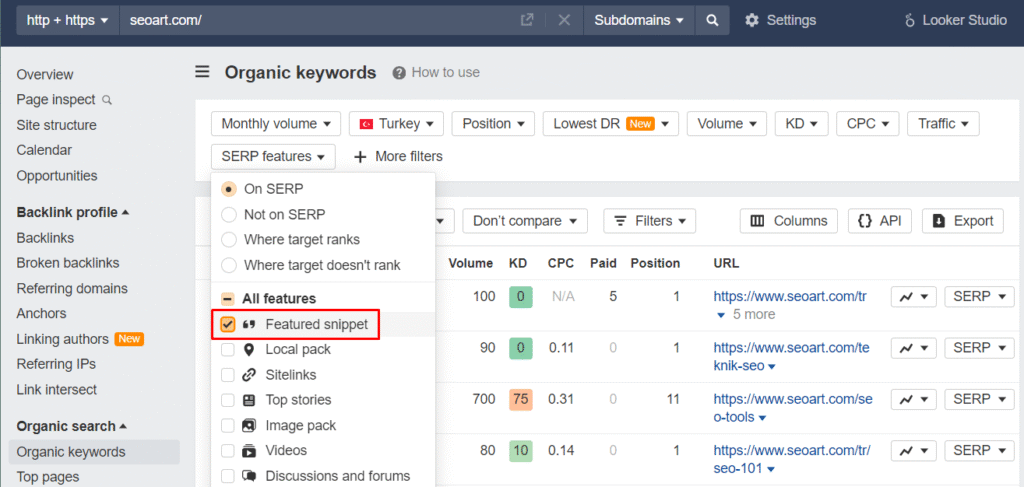Screen dimensions: 1024x487
Task: Open the SERP features filter dropdown
Action: point(274,157)
